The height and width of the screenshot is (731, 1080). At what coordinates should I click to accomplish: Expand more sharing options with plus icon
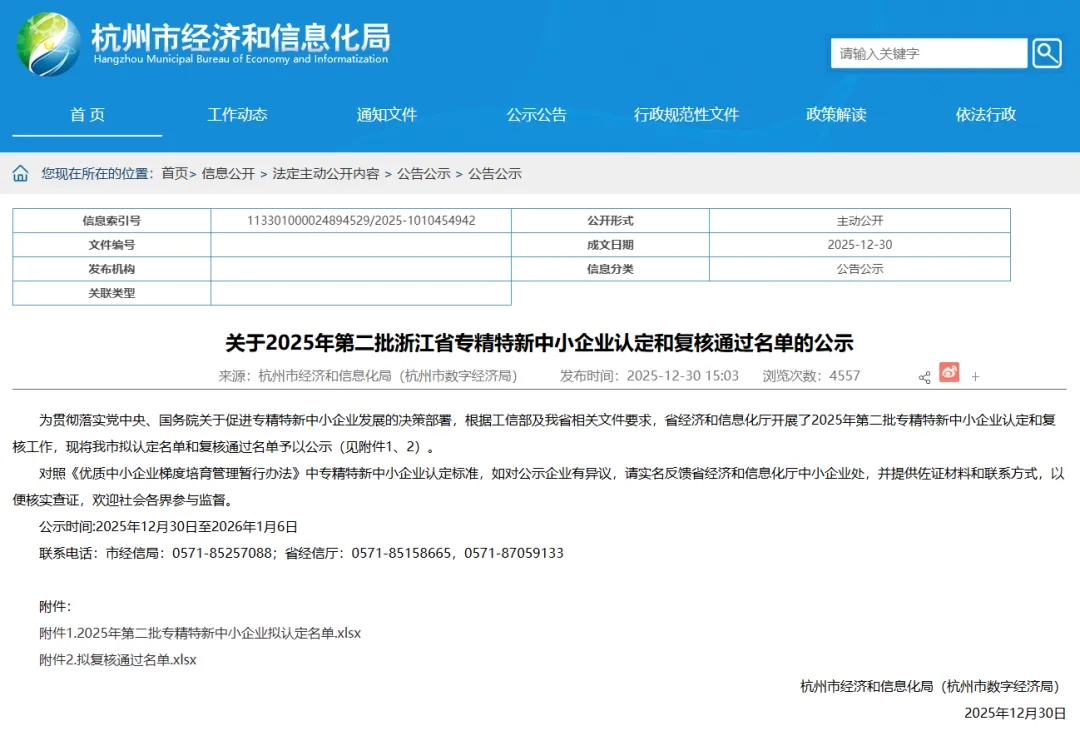coord(975,377)
